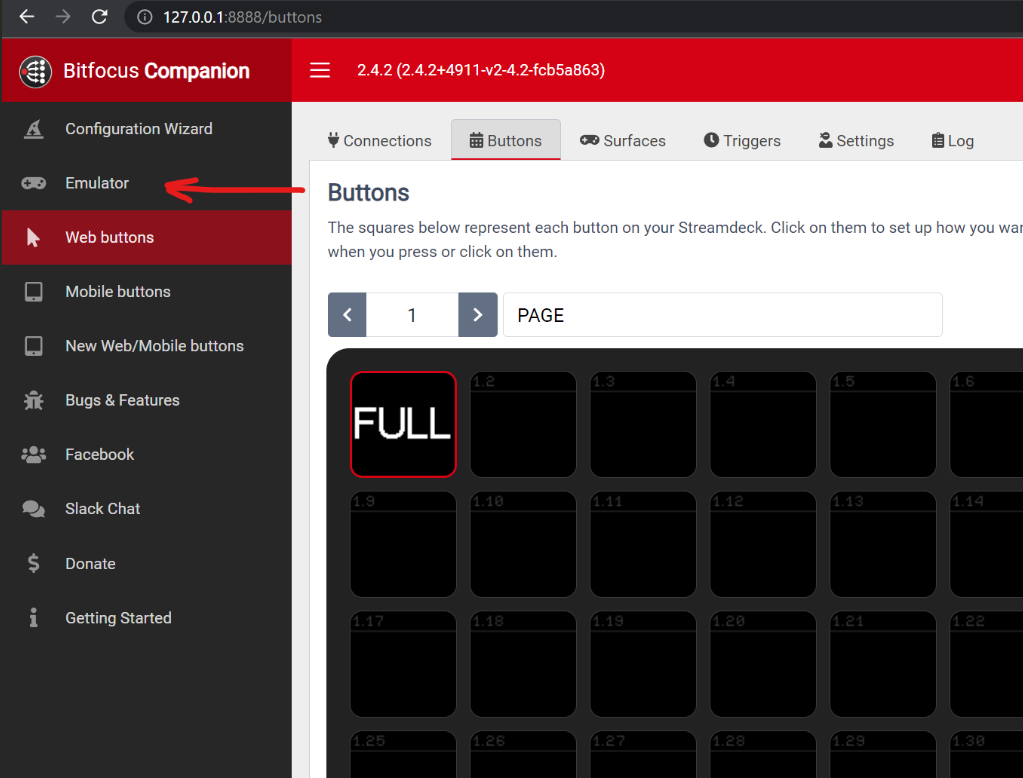Image resolution: width=1023 pixels, height=778 pixels.
Task: Click the Mobile buttons tablet icon
Action: (33, 292)
